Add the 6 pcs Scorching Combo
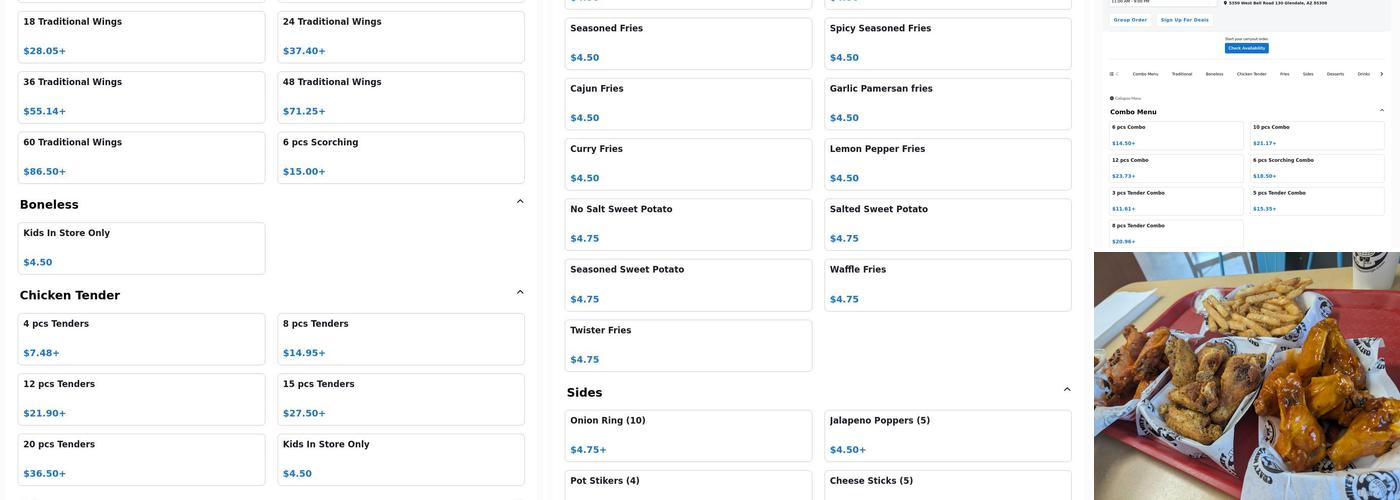Viewport: 1400px width, 500px height. click(x=1317, y=167)
